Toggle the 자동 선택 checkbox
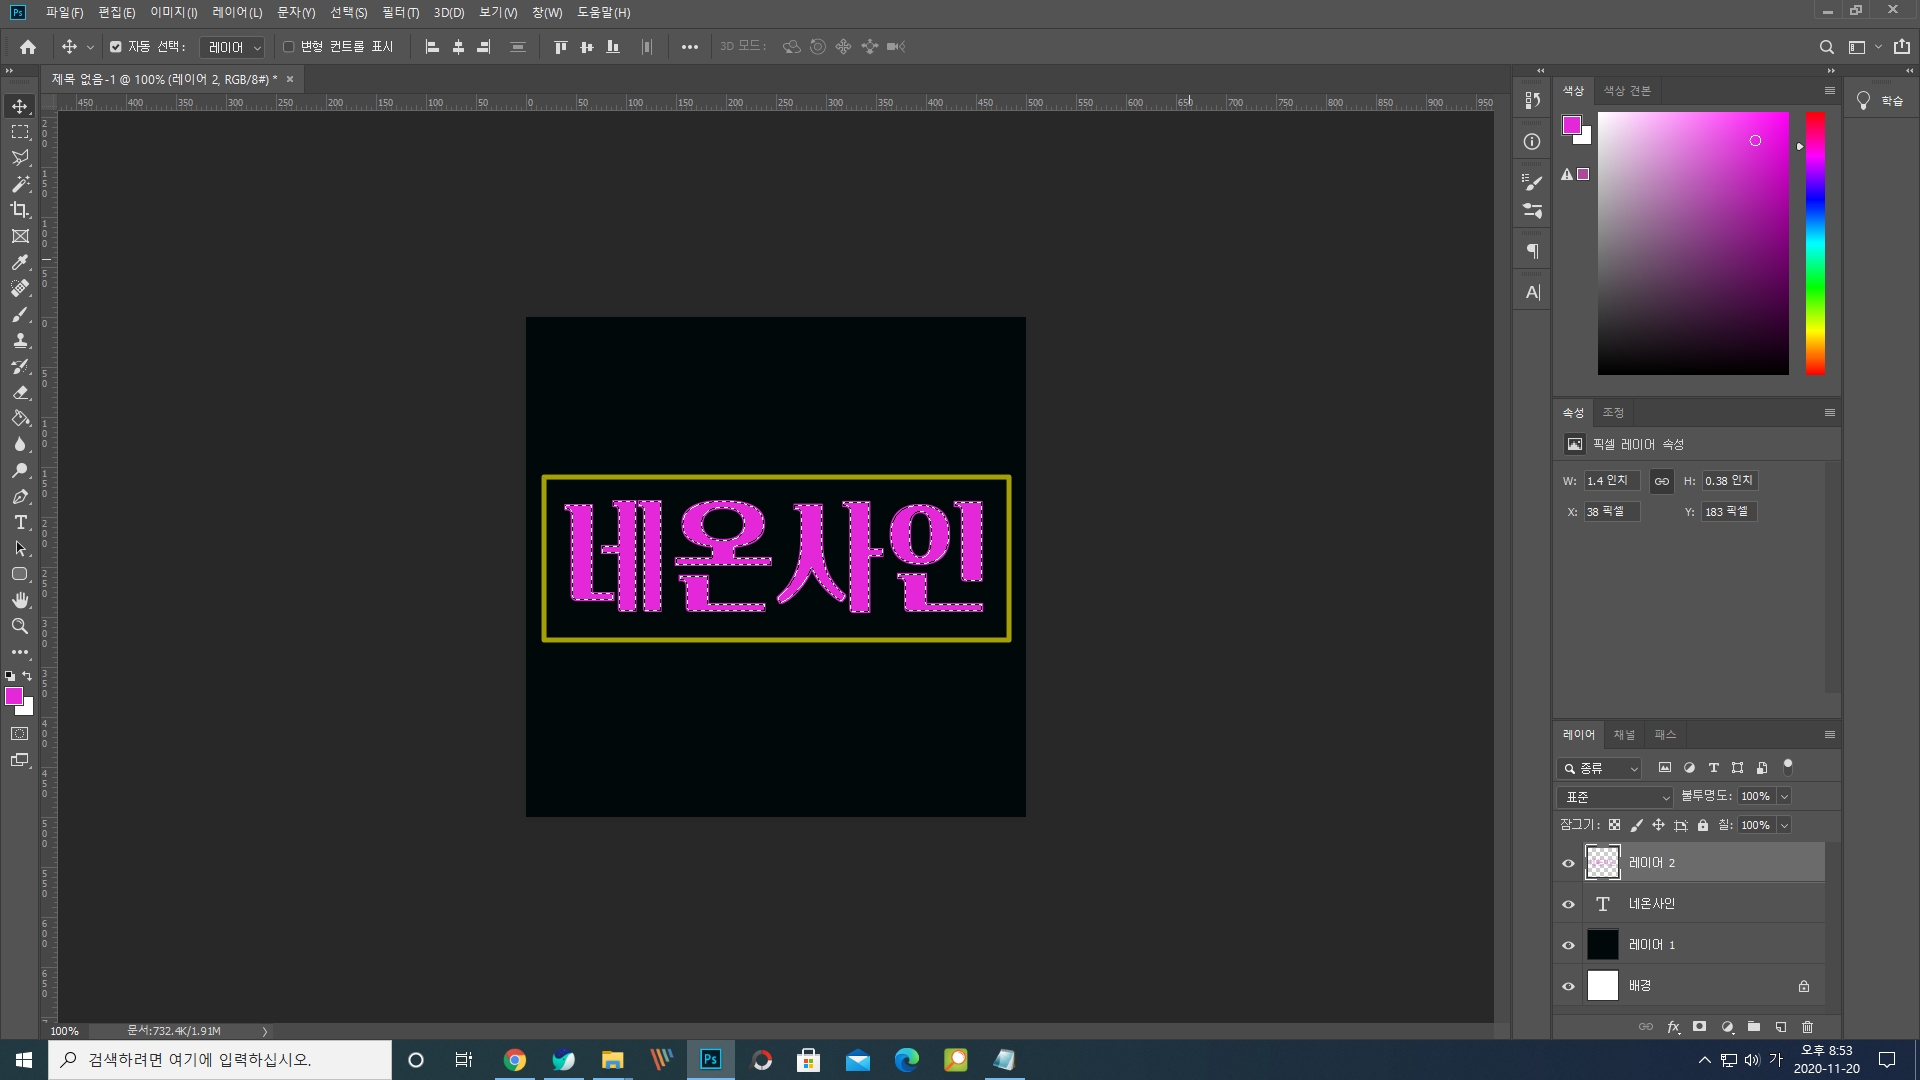 tap(116, 47)
